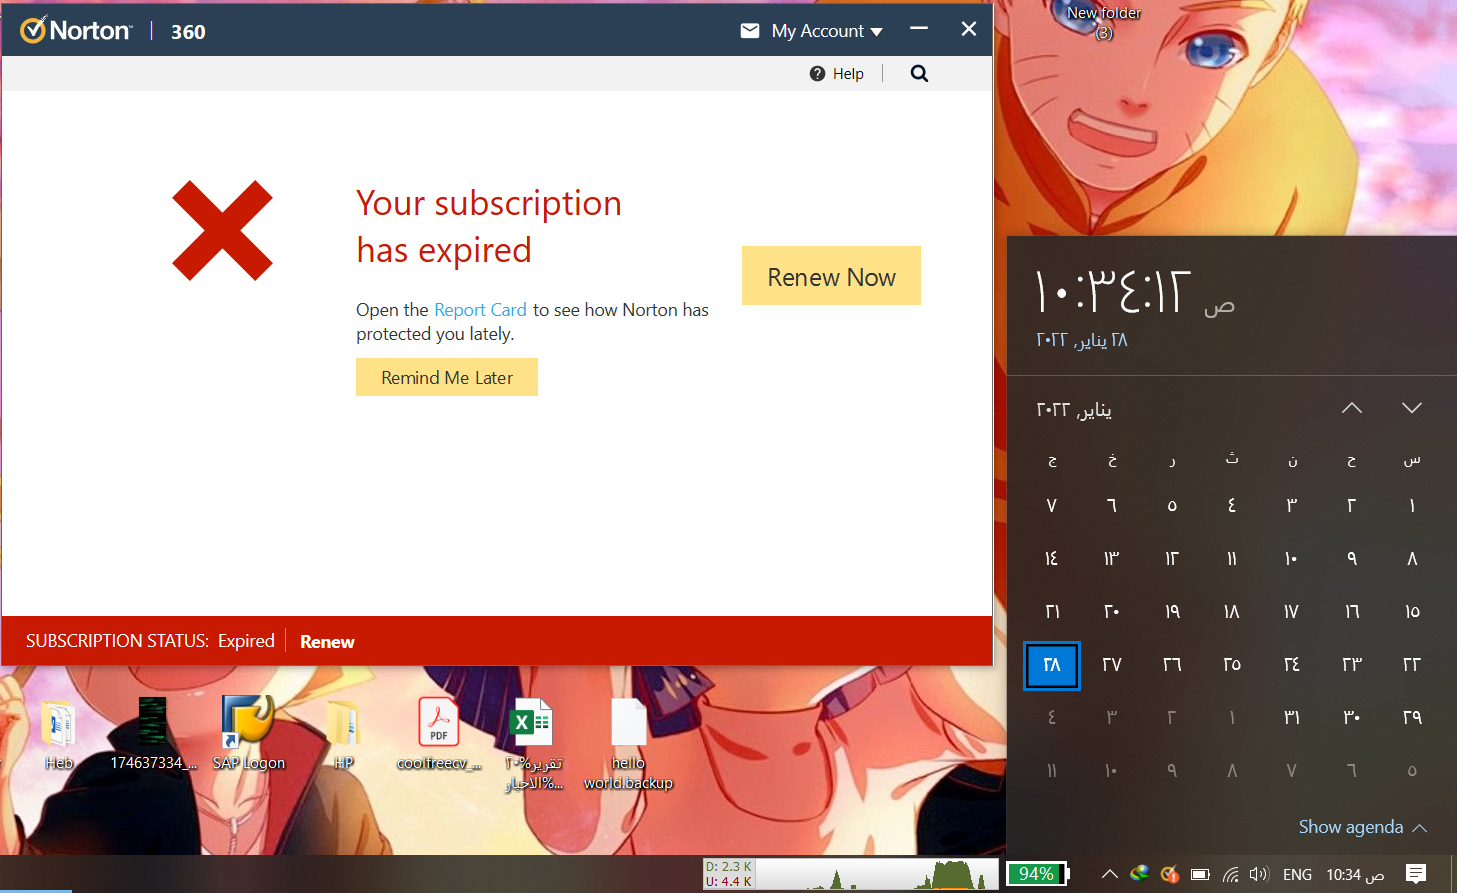The image size is (1457, 893).
Task: Click the Norton search magnifier icon
Action: point(919,73)
